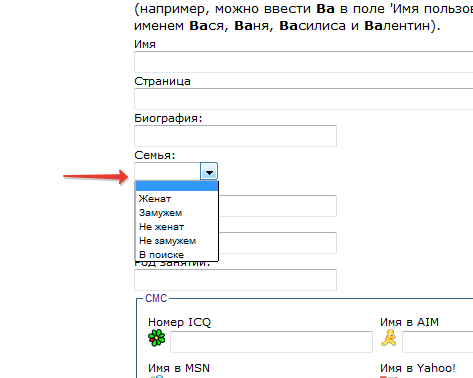
Task: Select the empty highlighted dropdown option
Action: click(177, 186)
